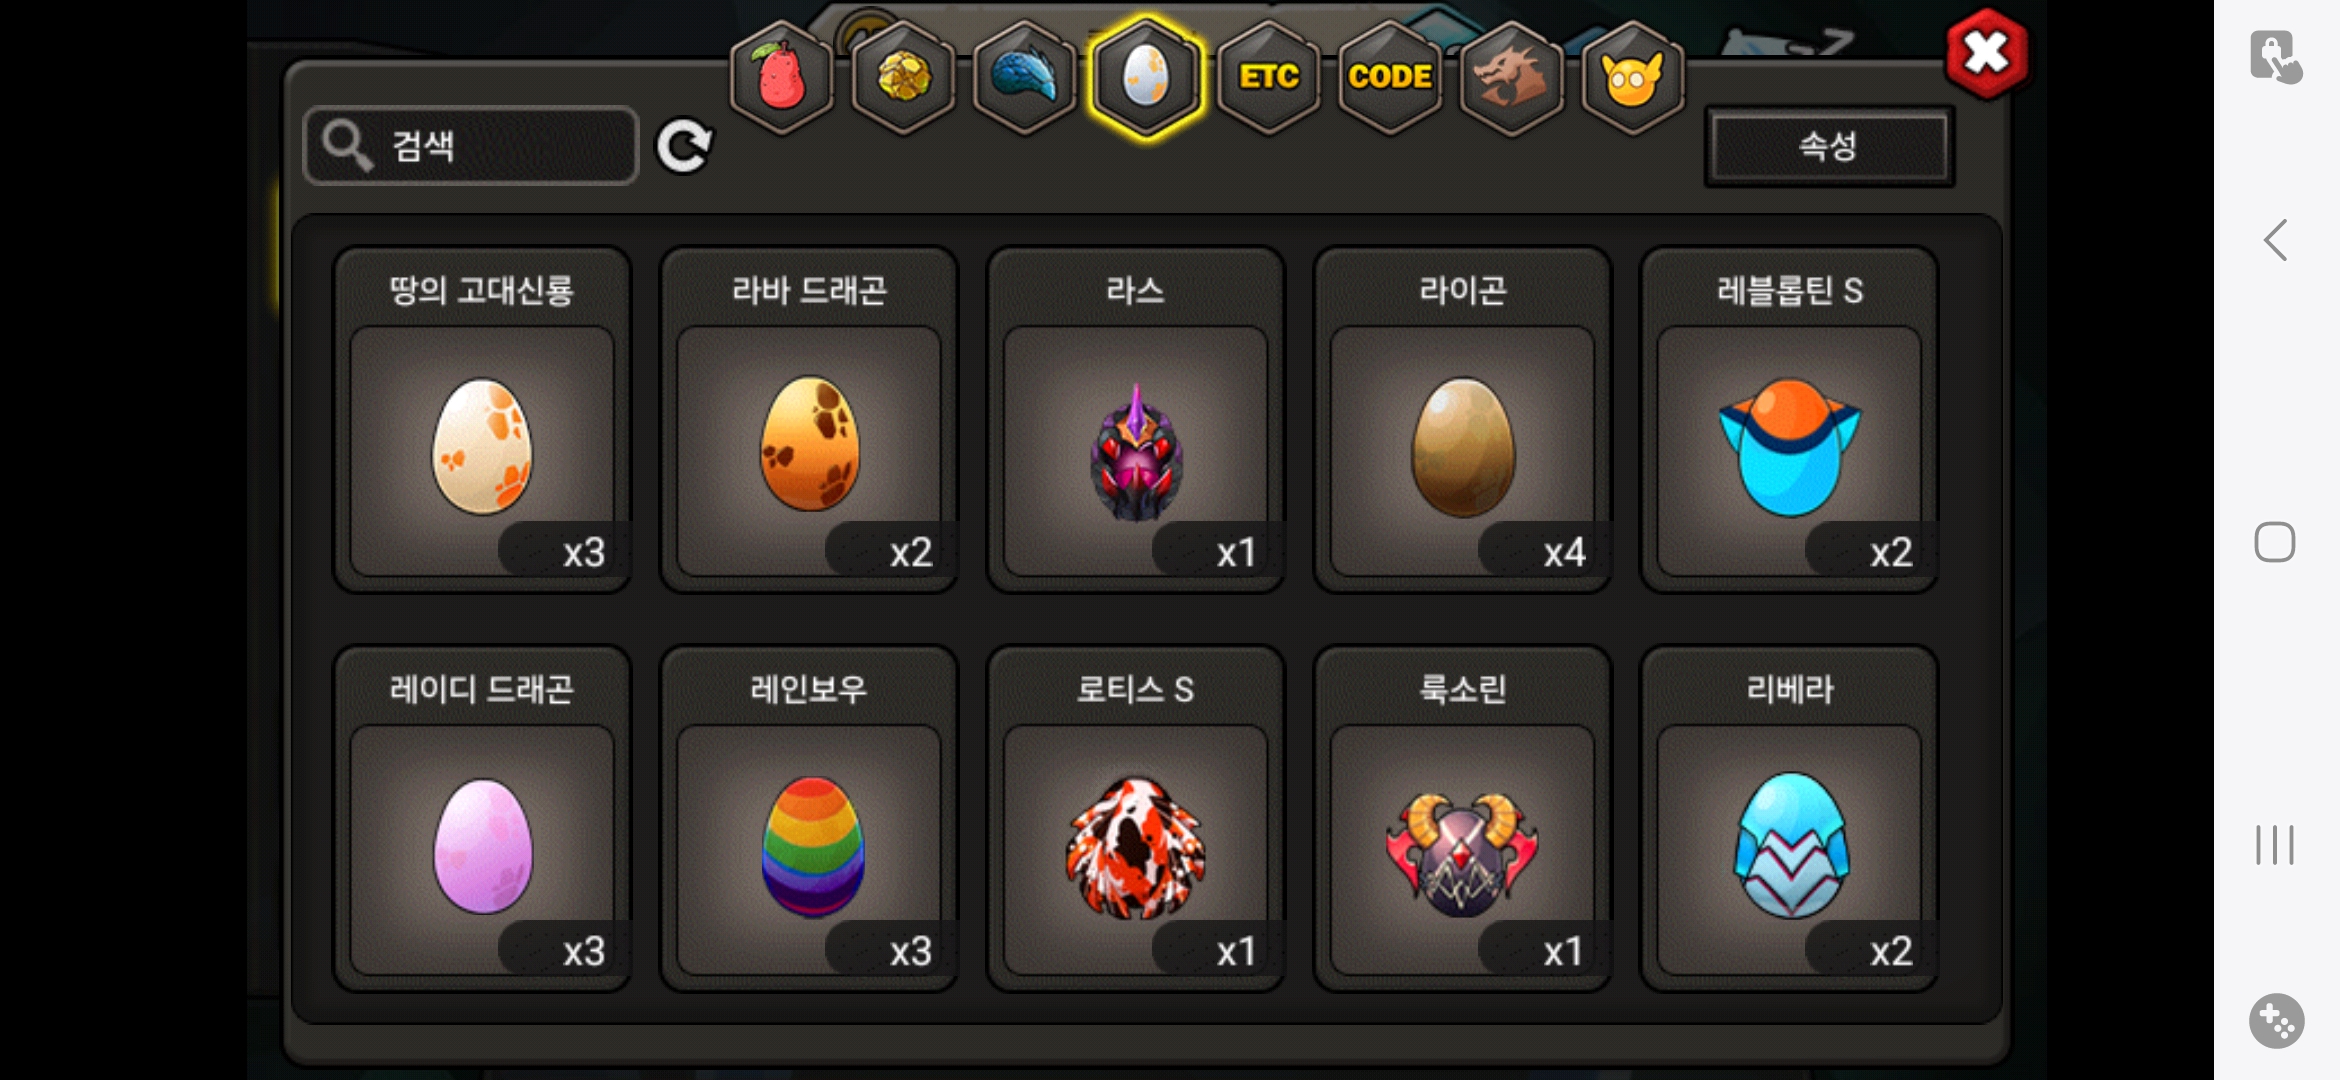This screenshot has width=2340, height=1080.
Task: Select the 땅의 고대신룡 egg
Action: coord(482,420)
